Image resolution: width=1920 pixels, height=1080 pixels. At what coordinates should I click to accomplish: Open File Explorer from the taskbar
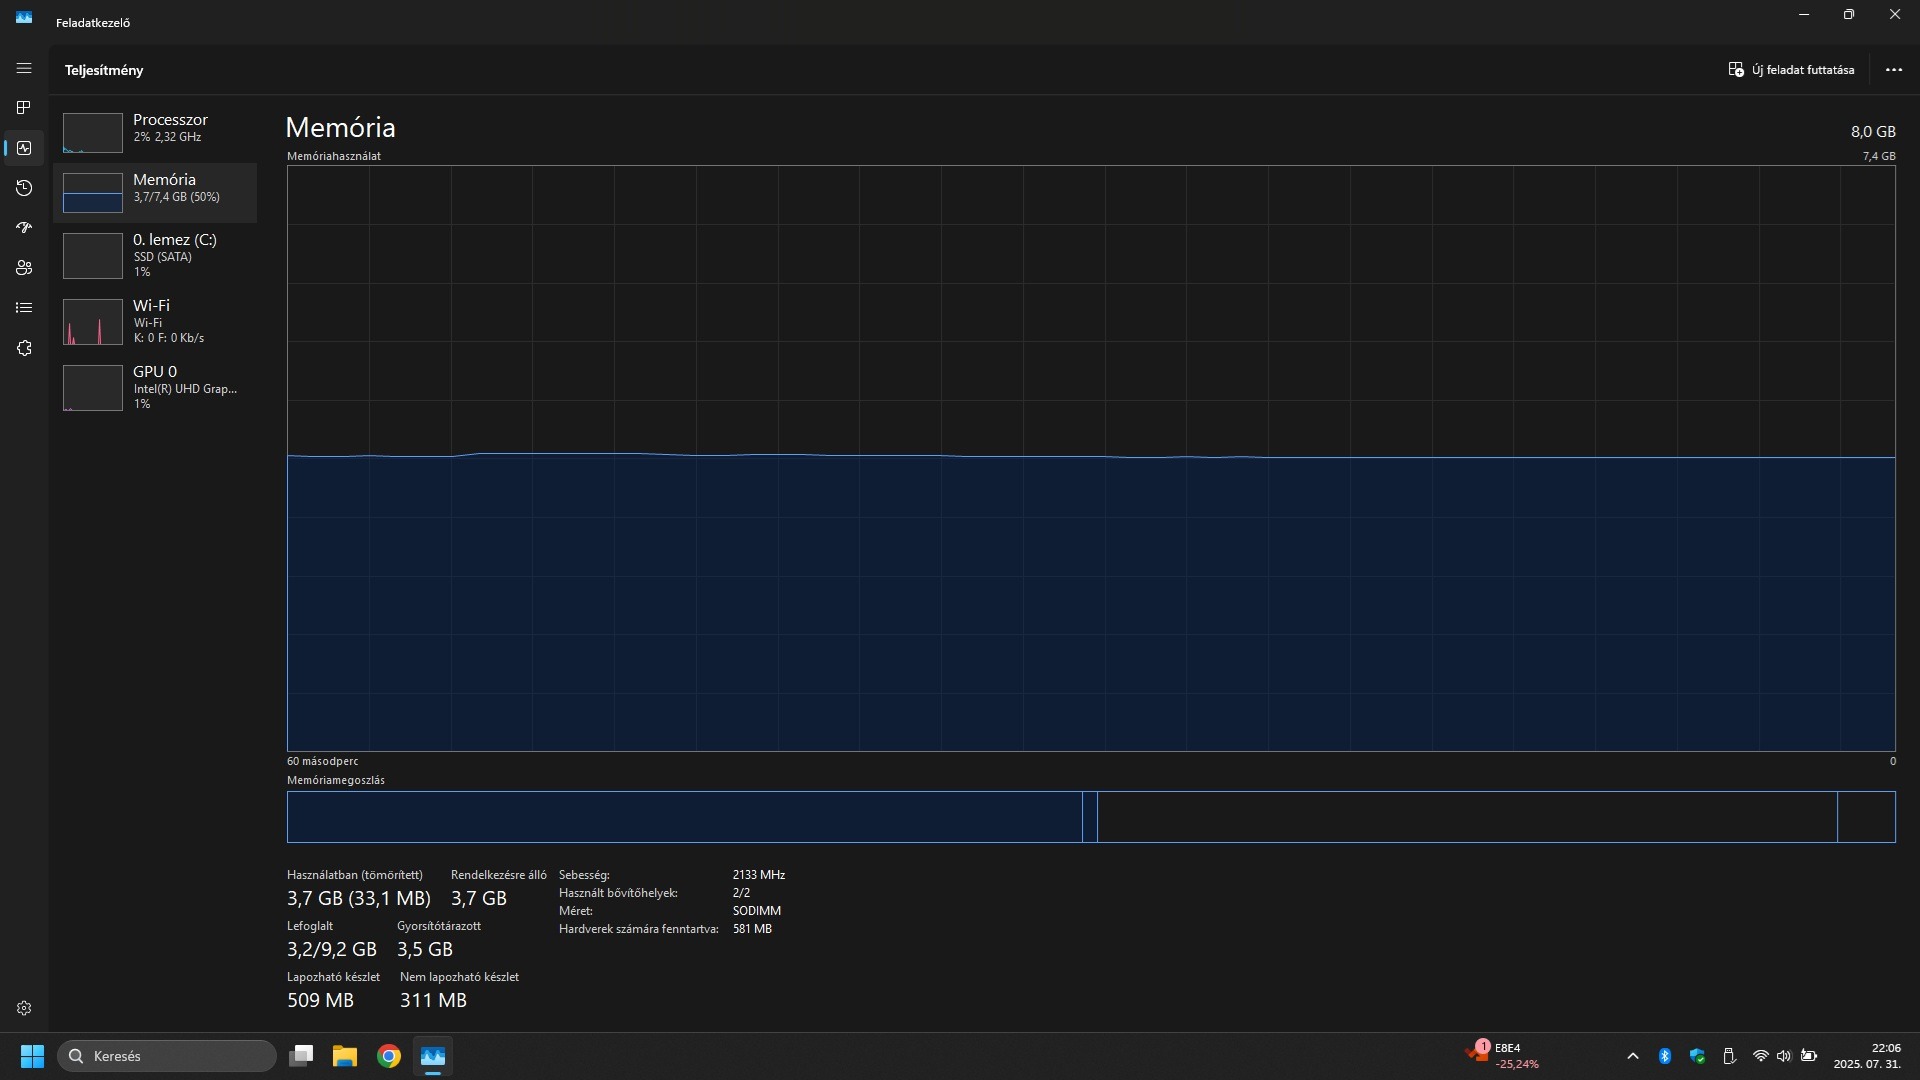point(345,1056)
